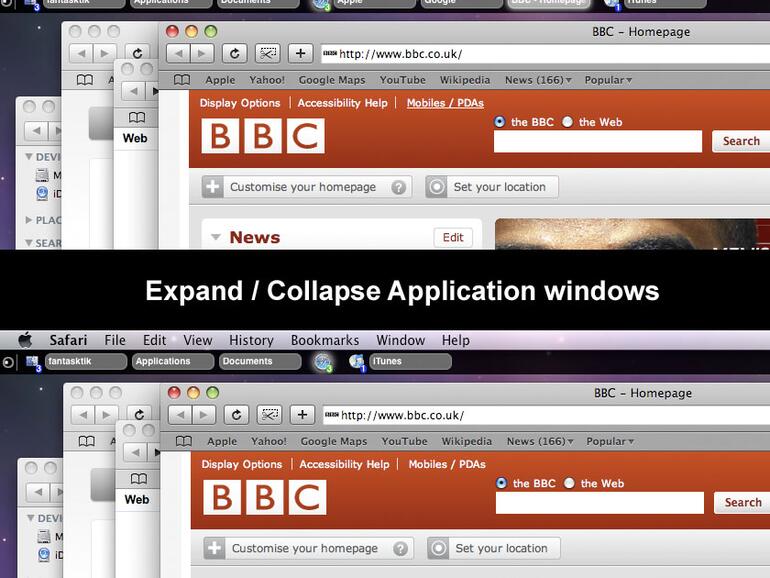This screenshot has width=770, height=578.
Task: Click the BBC logo on upper page
Action: [263, 136]
